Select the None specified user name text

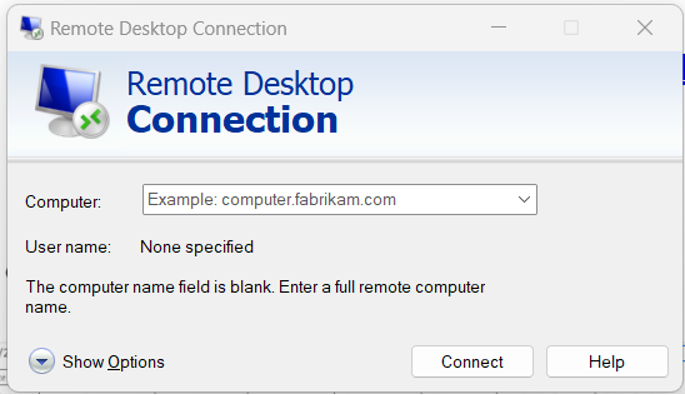click(197, 247)
